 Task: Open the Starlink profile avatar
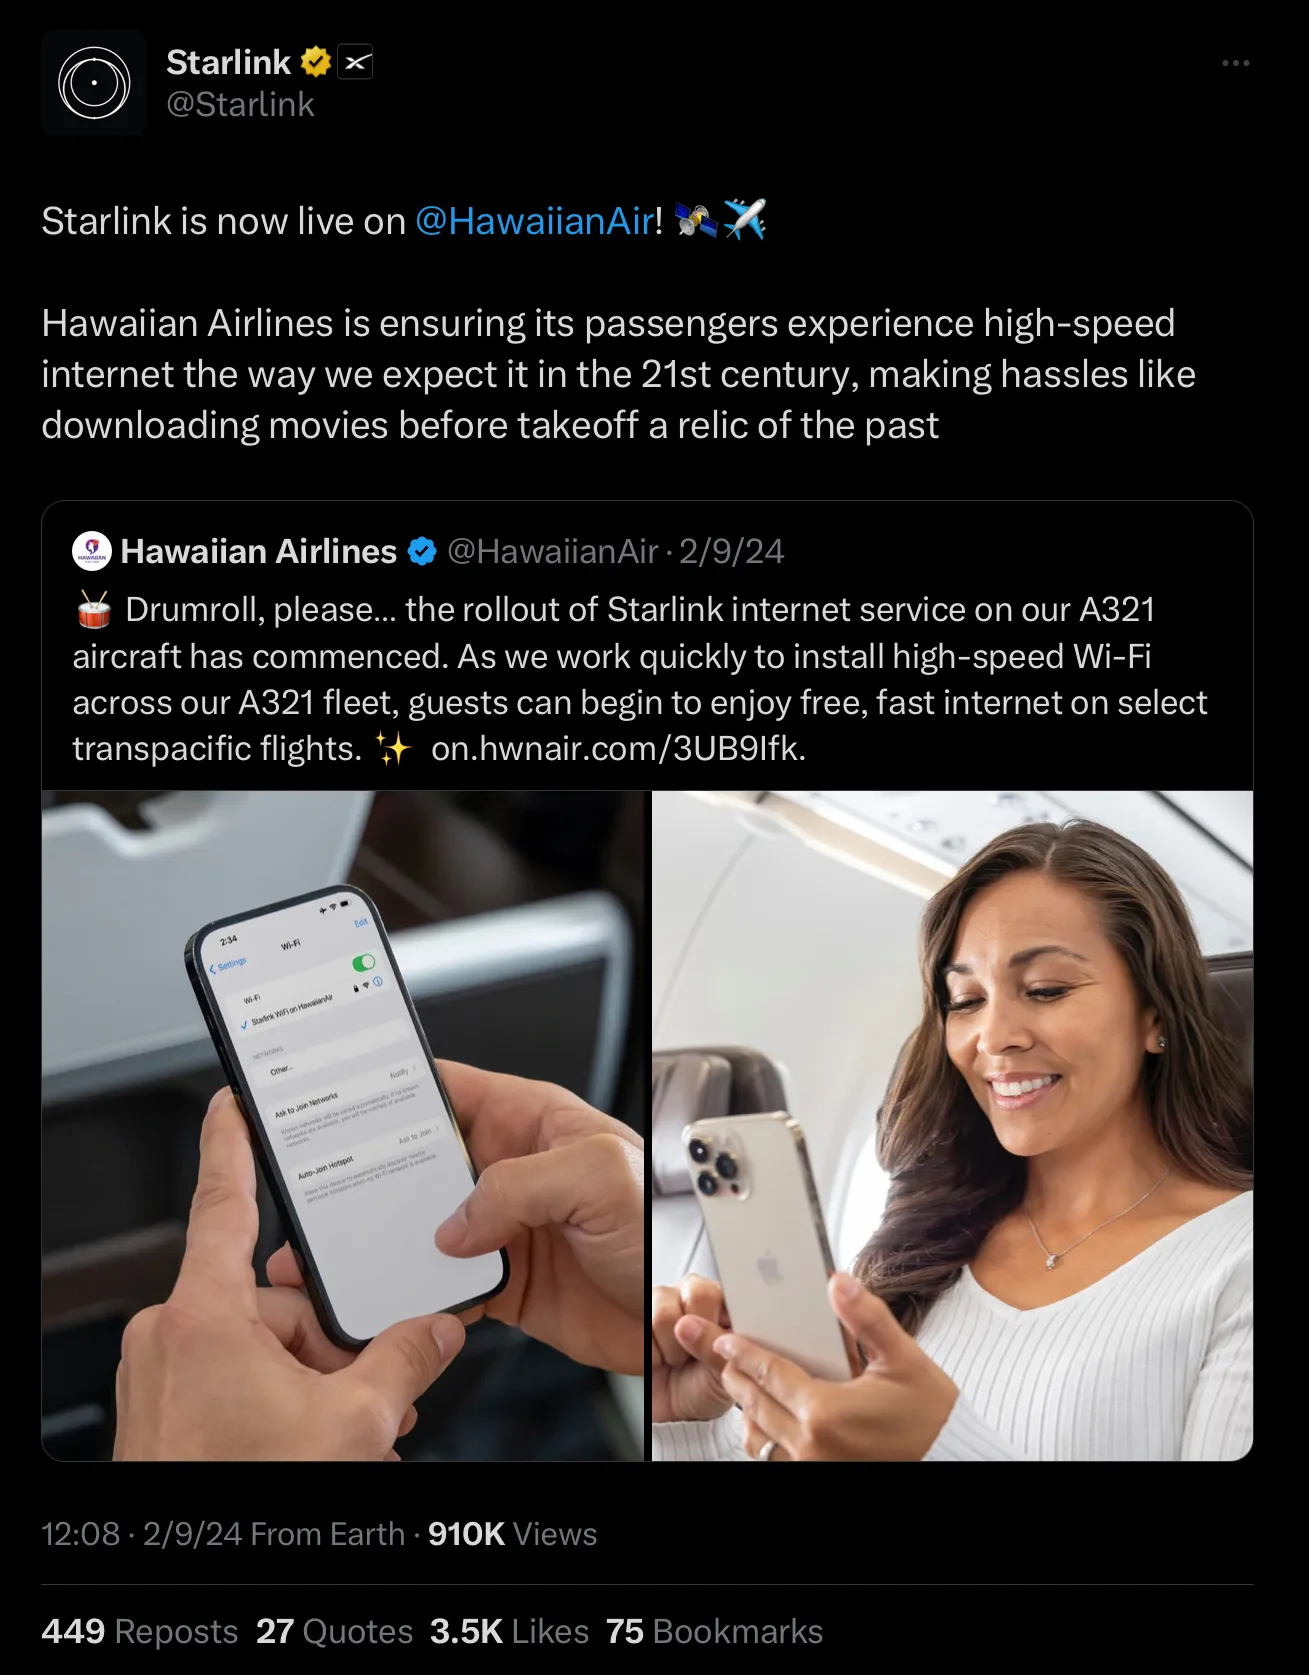[94, 83]
